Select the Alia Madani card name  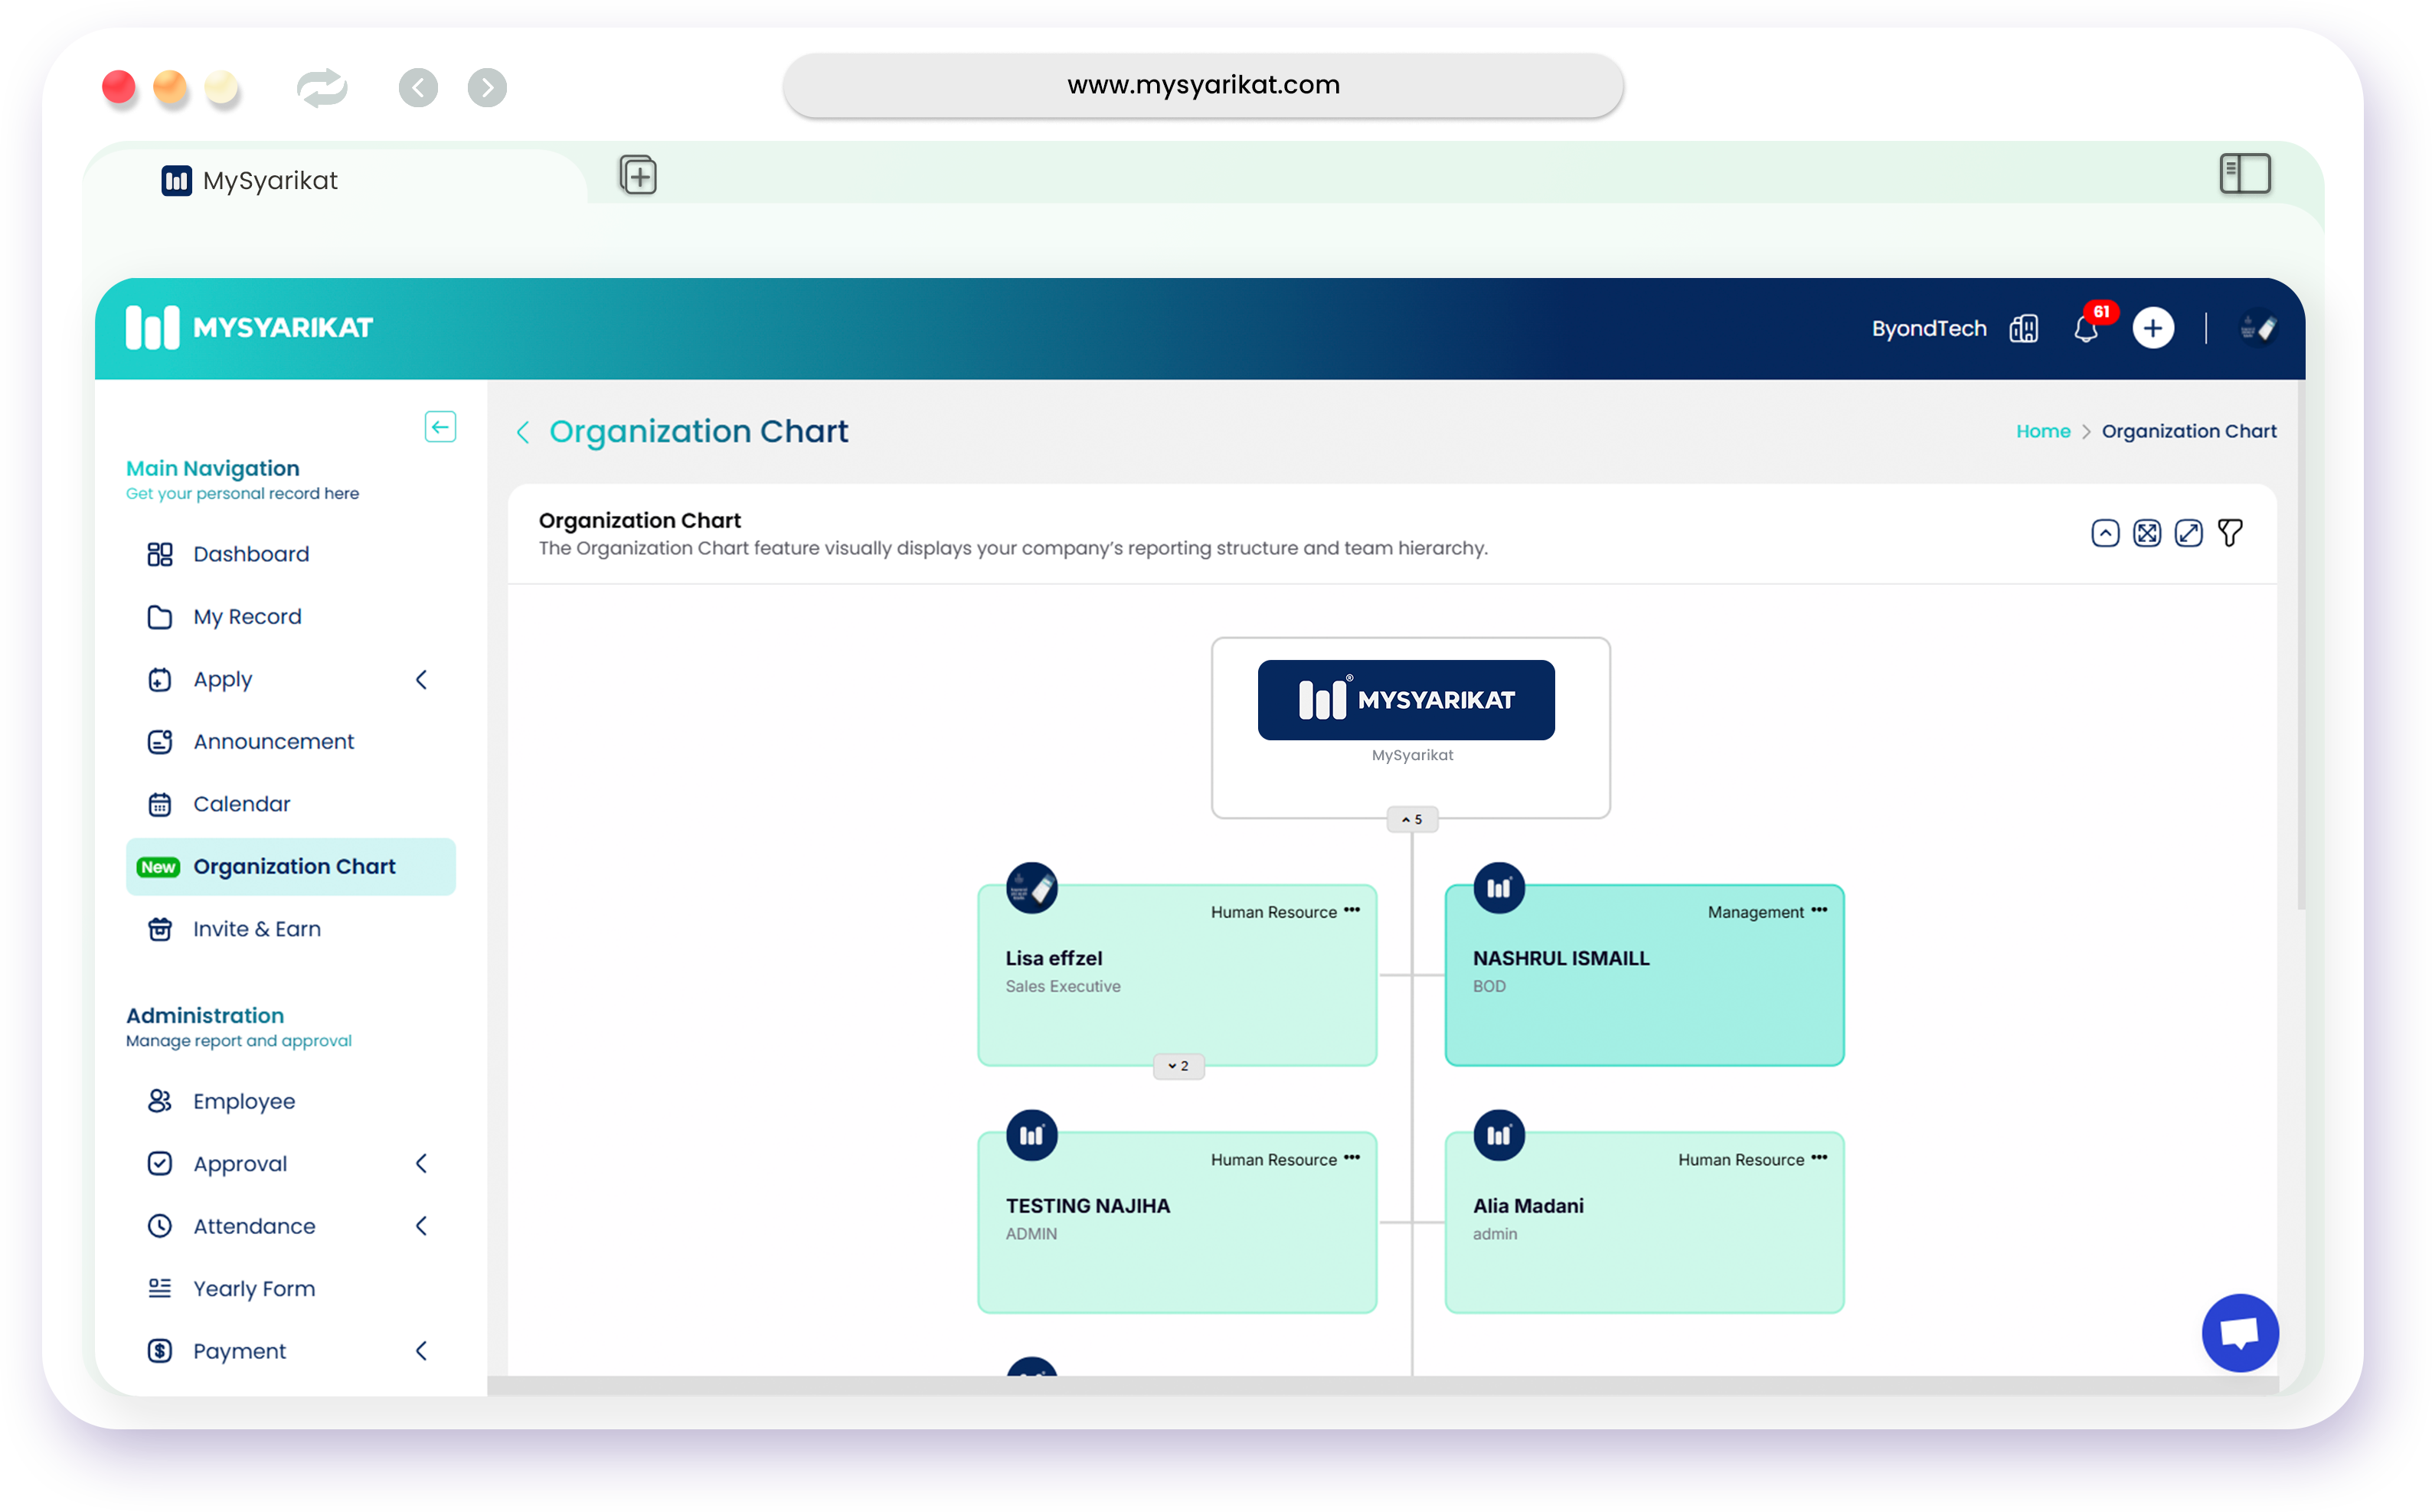1528,1206
